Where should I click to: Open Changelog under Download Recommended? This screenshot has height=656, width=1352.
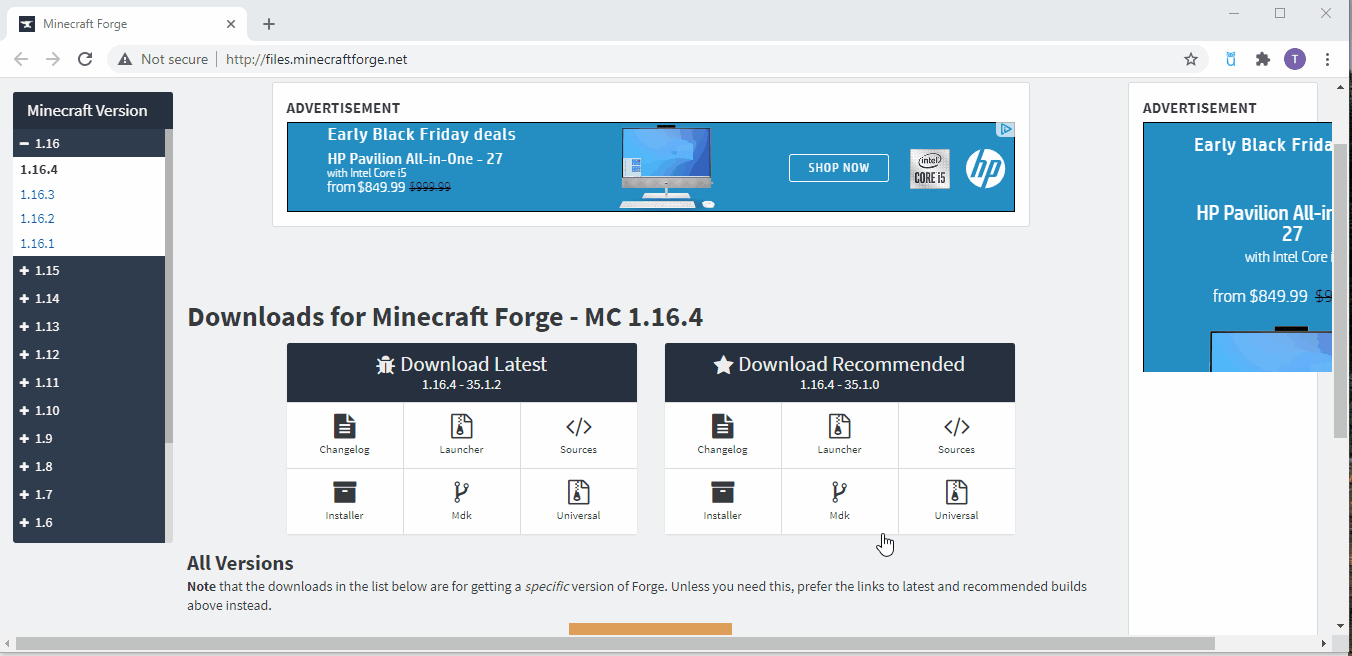(x=722, y=435)
